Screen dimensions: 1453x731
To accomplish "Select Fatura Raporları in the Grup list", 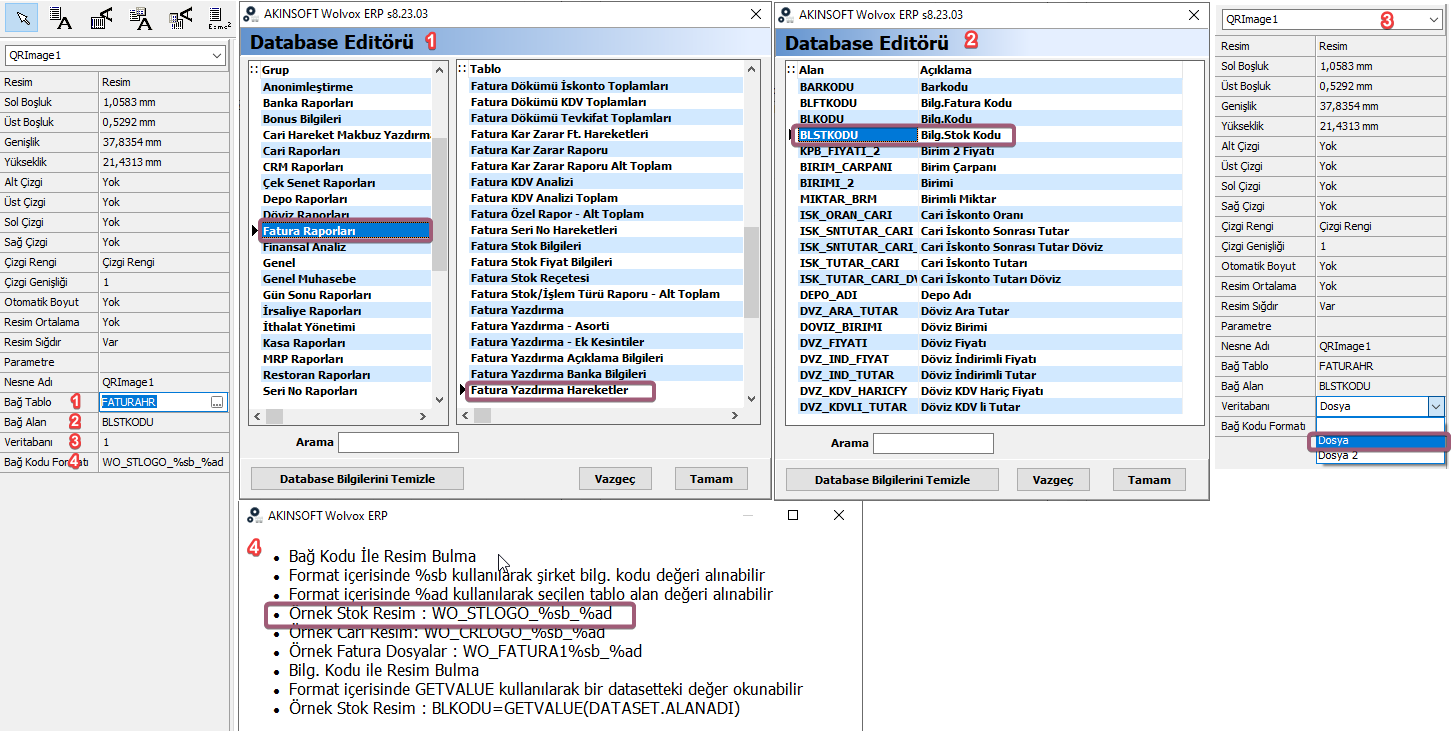I will click(x=345, y=231).
